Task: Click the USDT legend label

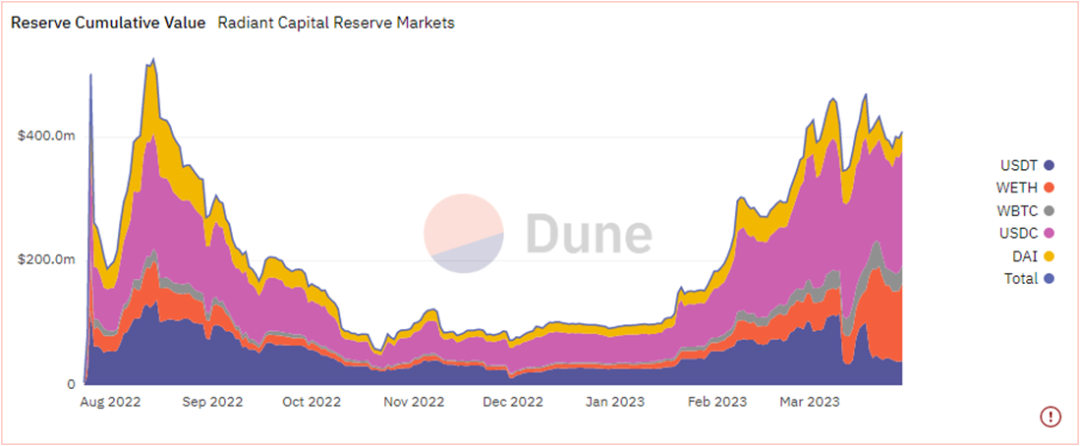Action: point(1019,165)
